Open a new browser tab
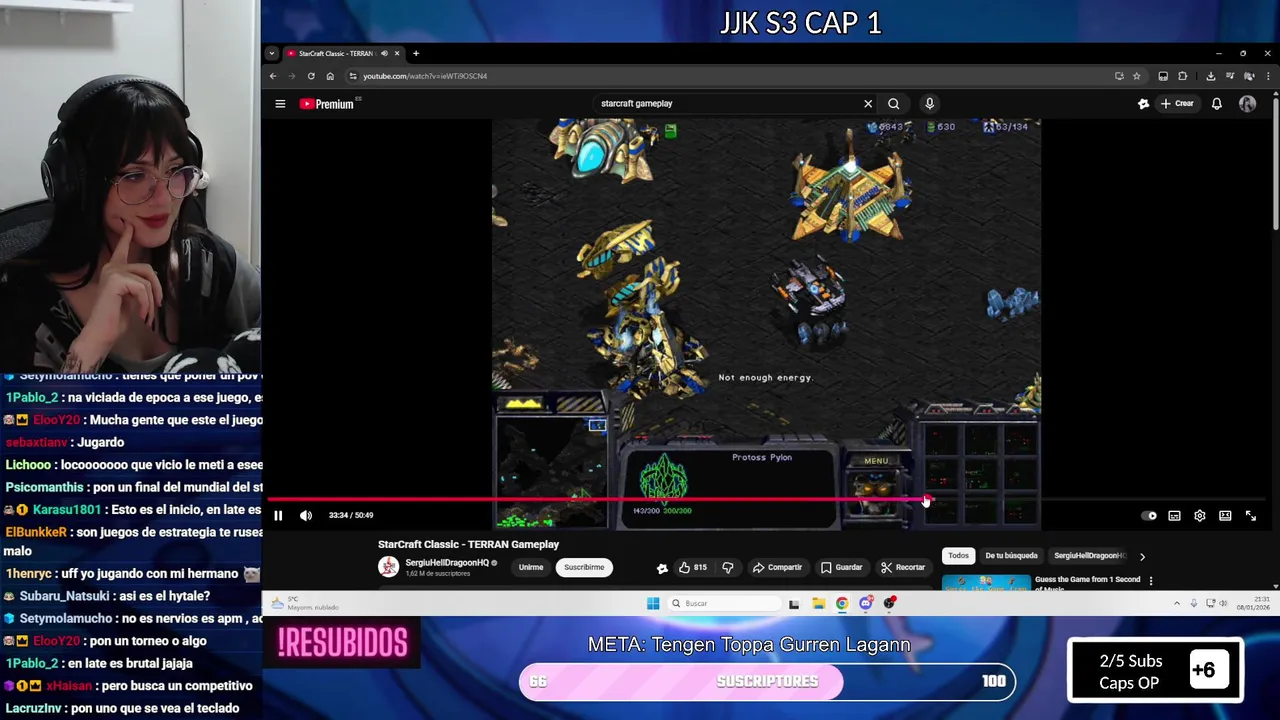 pos(416,54)
